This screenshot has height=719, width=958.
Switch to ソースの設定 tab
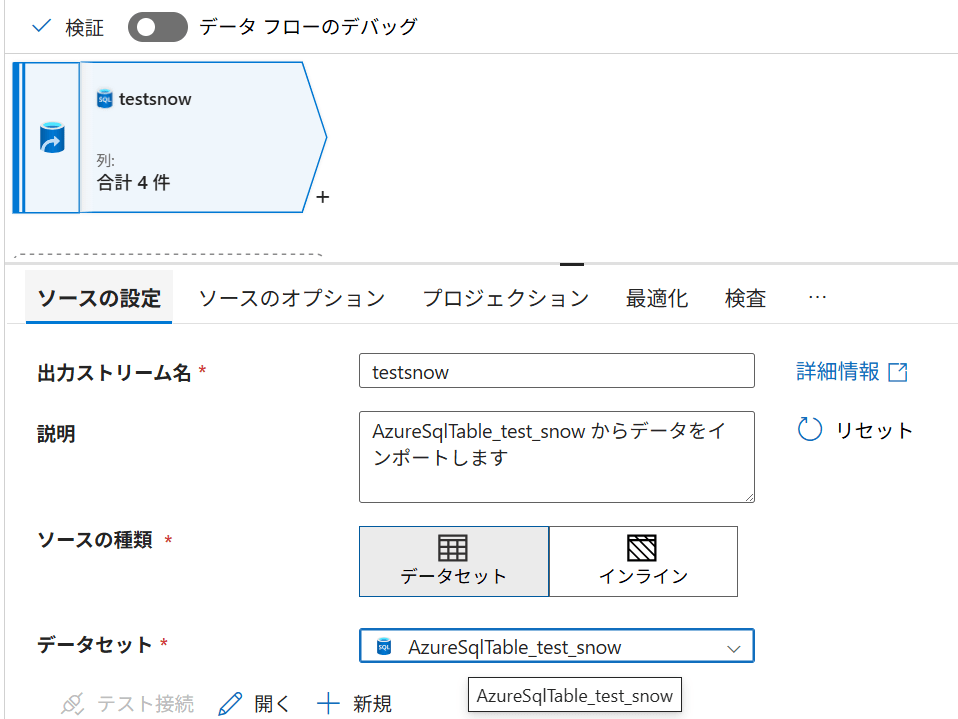click(x=99, y=298)
